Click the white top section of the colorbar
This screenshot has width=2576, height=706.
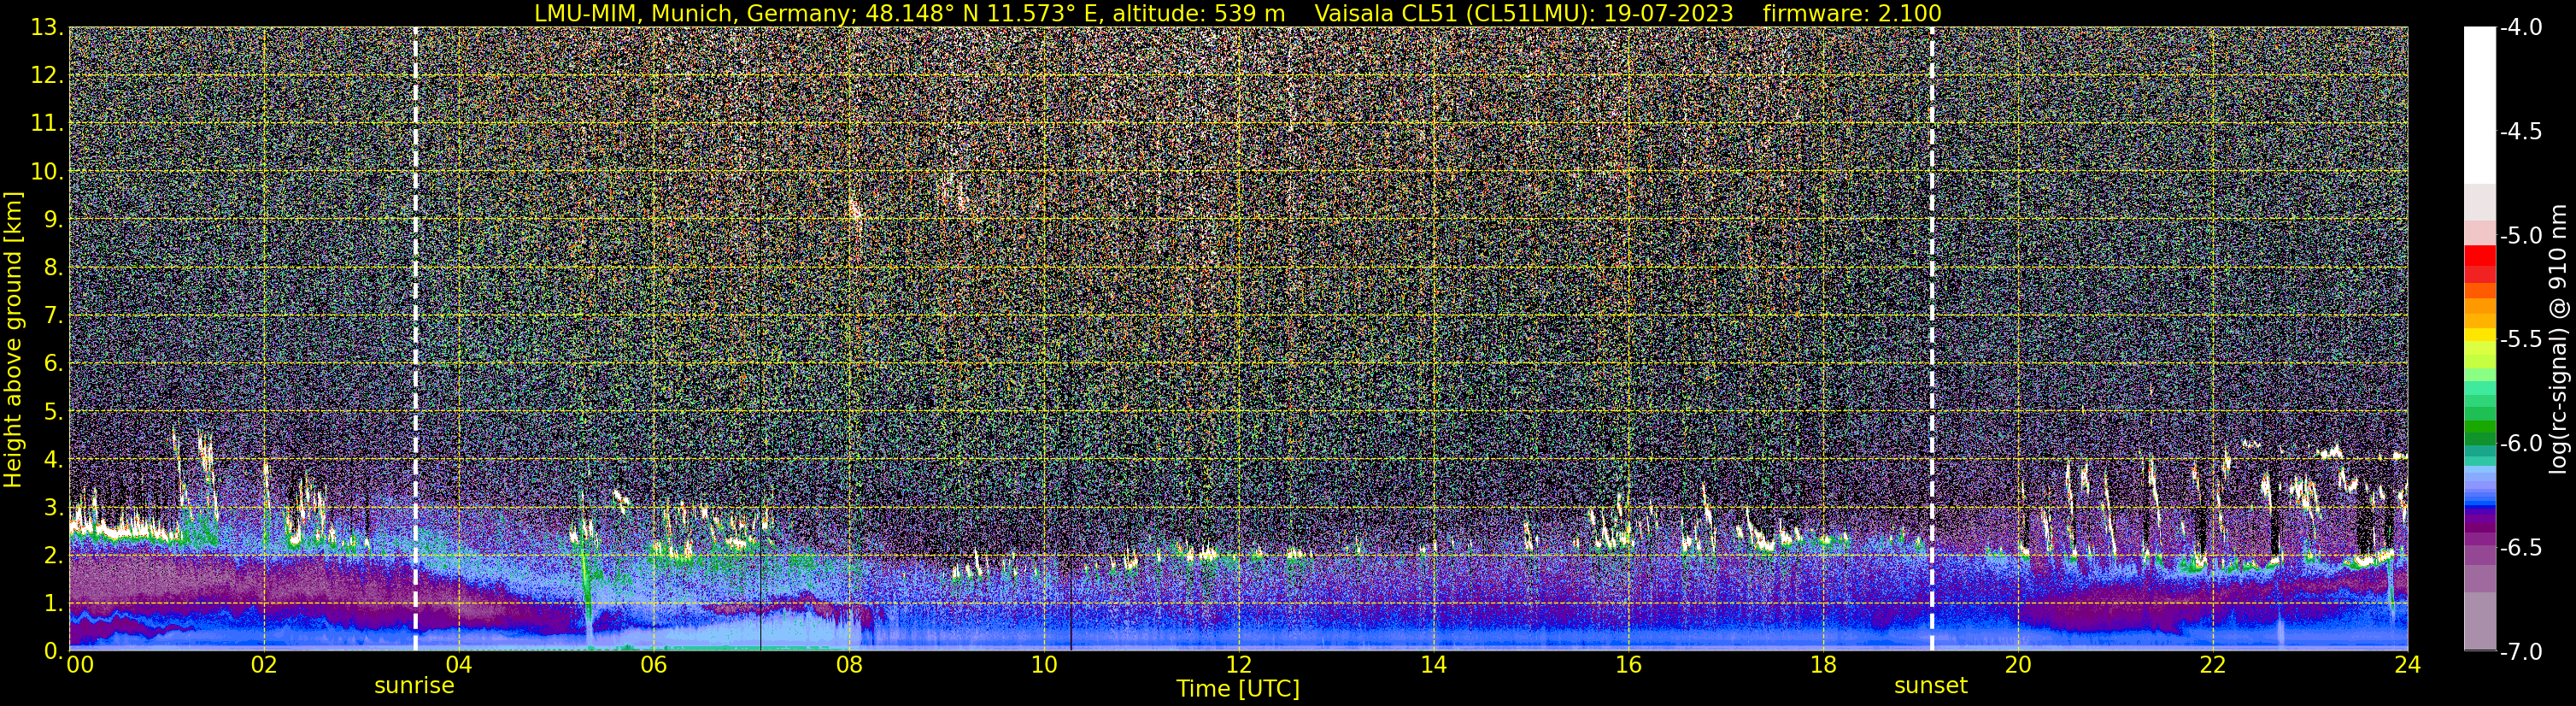coord(2479,105)
